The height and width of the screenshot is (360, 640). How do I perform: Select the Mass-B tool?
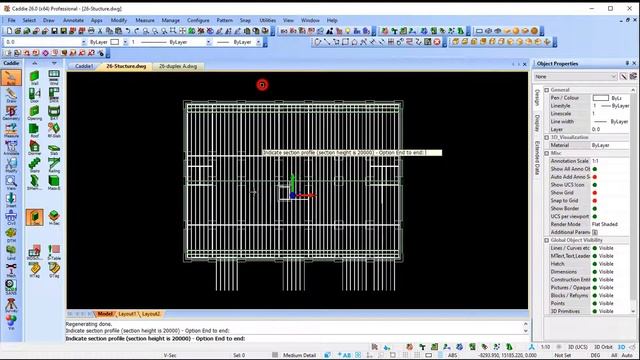click(54, 182)
